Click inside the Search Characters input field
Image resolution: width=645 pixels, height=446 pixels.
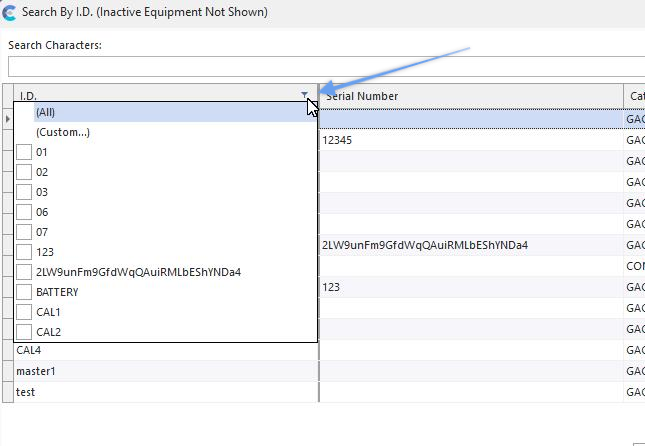326,66
